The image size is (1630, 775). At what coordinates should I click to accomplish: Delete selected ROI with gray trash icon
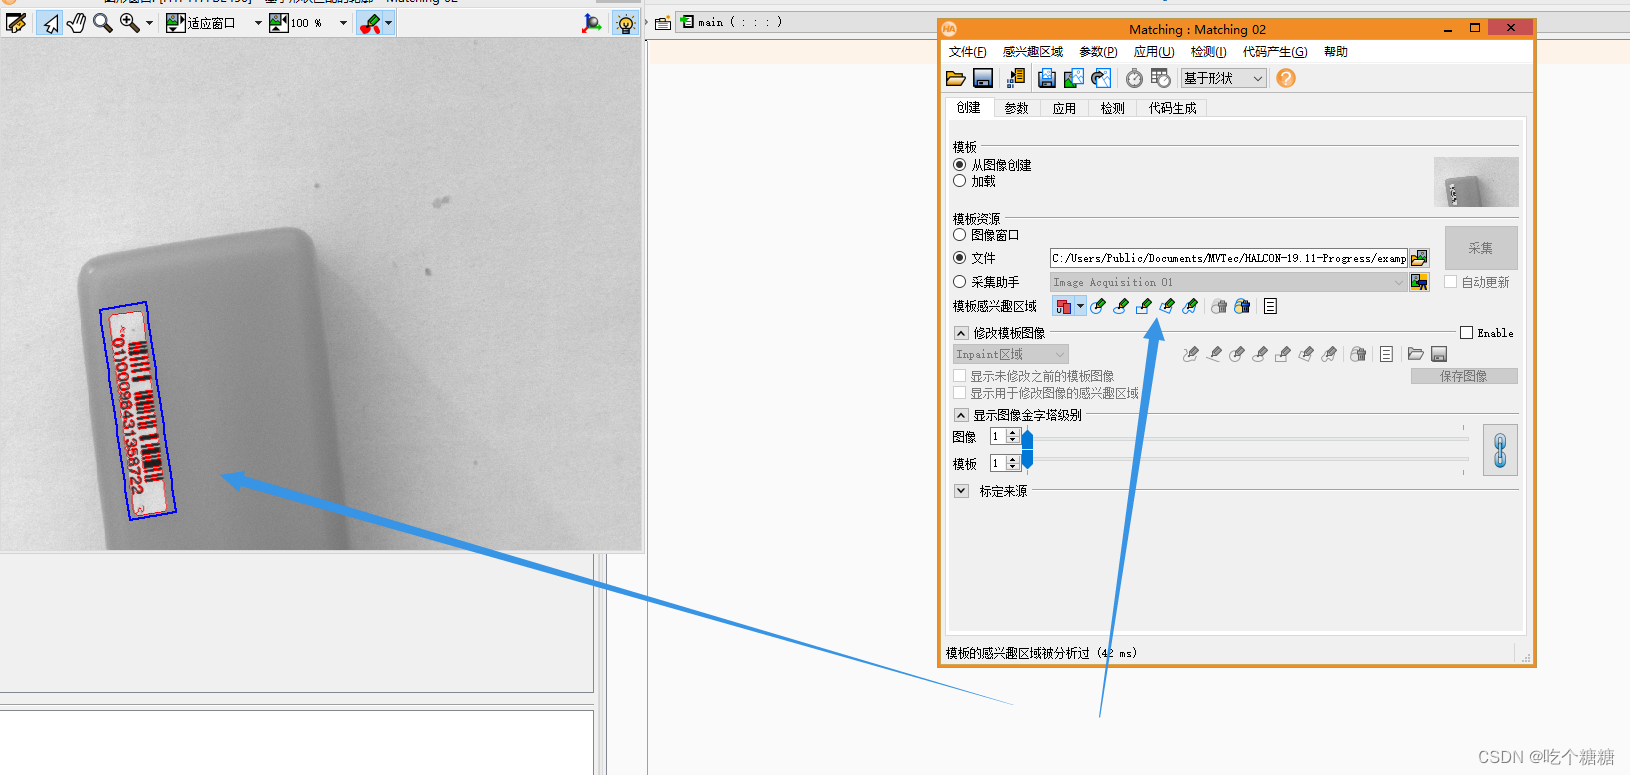pos(1219,306)
